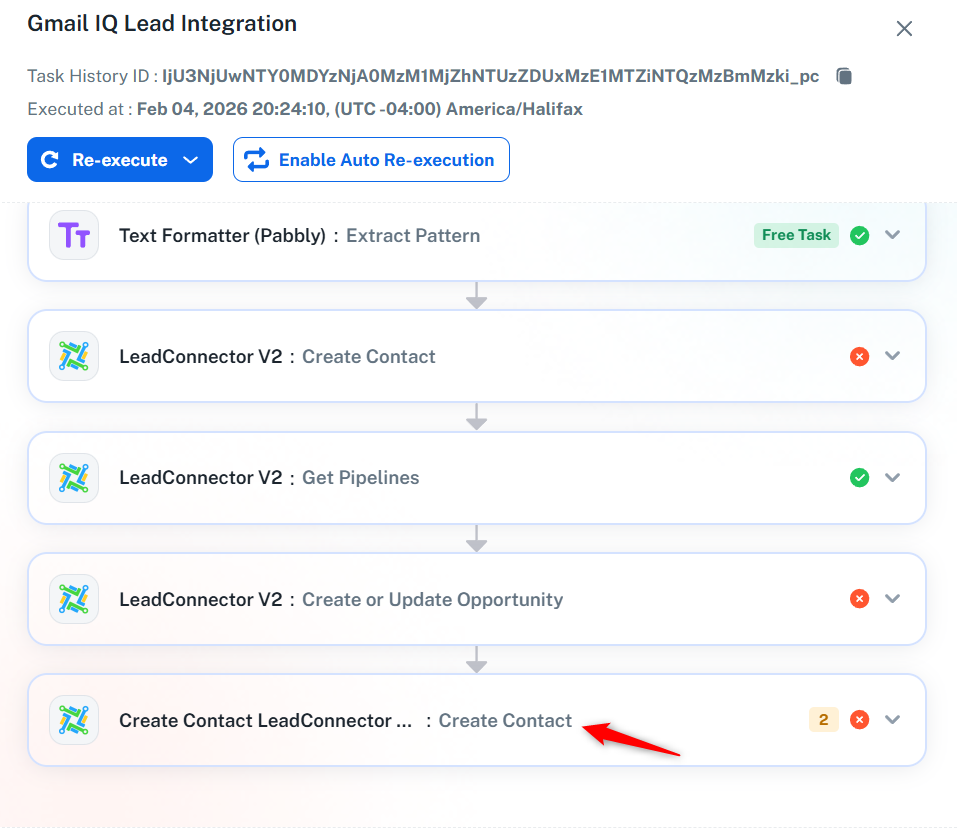The height and width of the screenshot is (839, 957).
Task: Copy the Task History ID
Action: coord(844,77)
